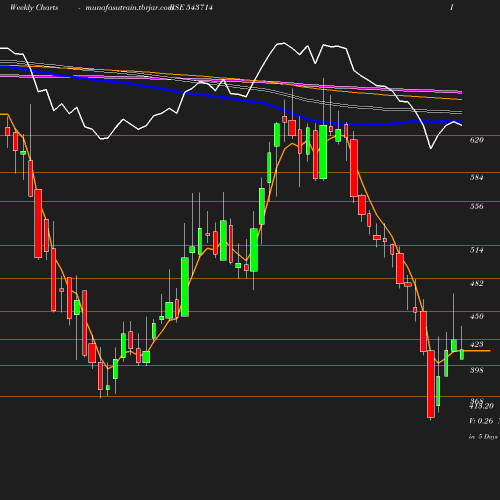Click the last large red candle at the chart low

[431, 384]
